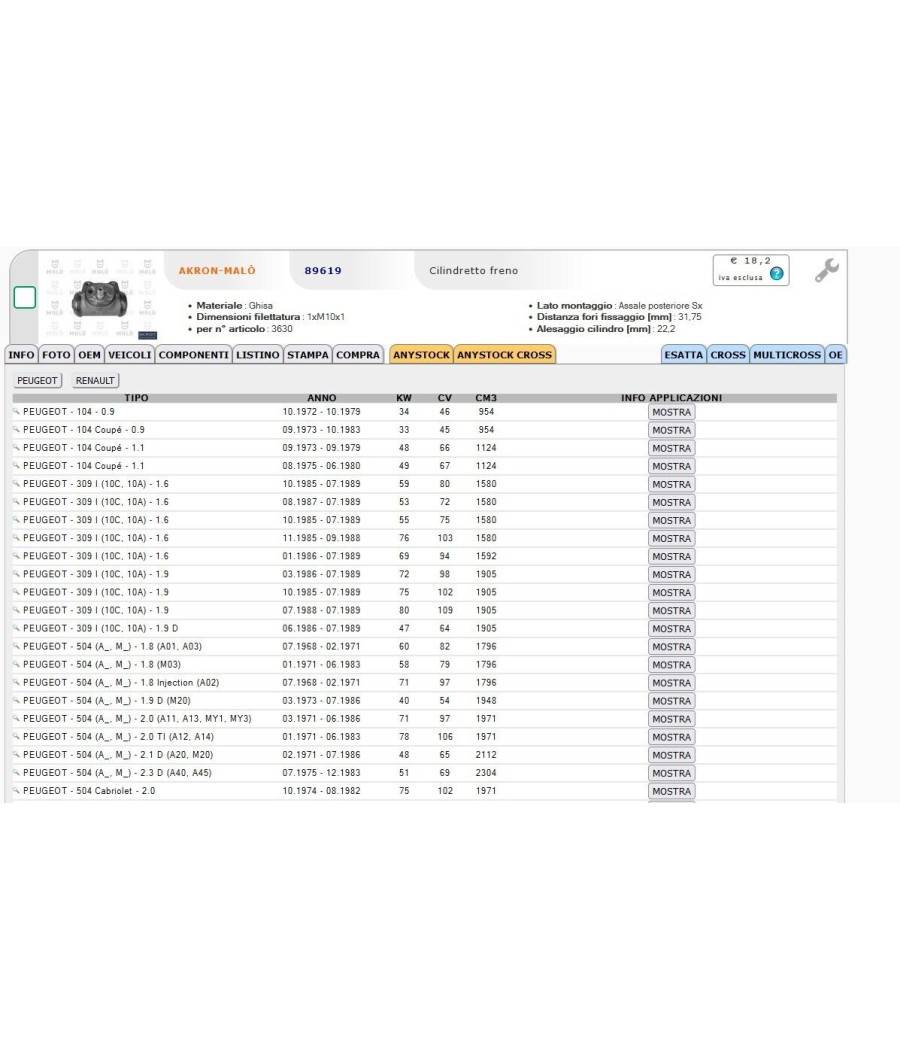Click the date range 07.1975 - 12.1983

click(321, 773)
